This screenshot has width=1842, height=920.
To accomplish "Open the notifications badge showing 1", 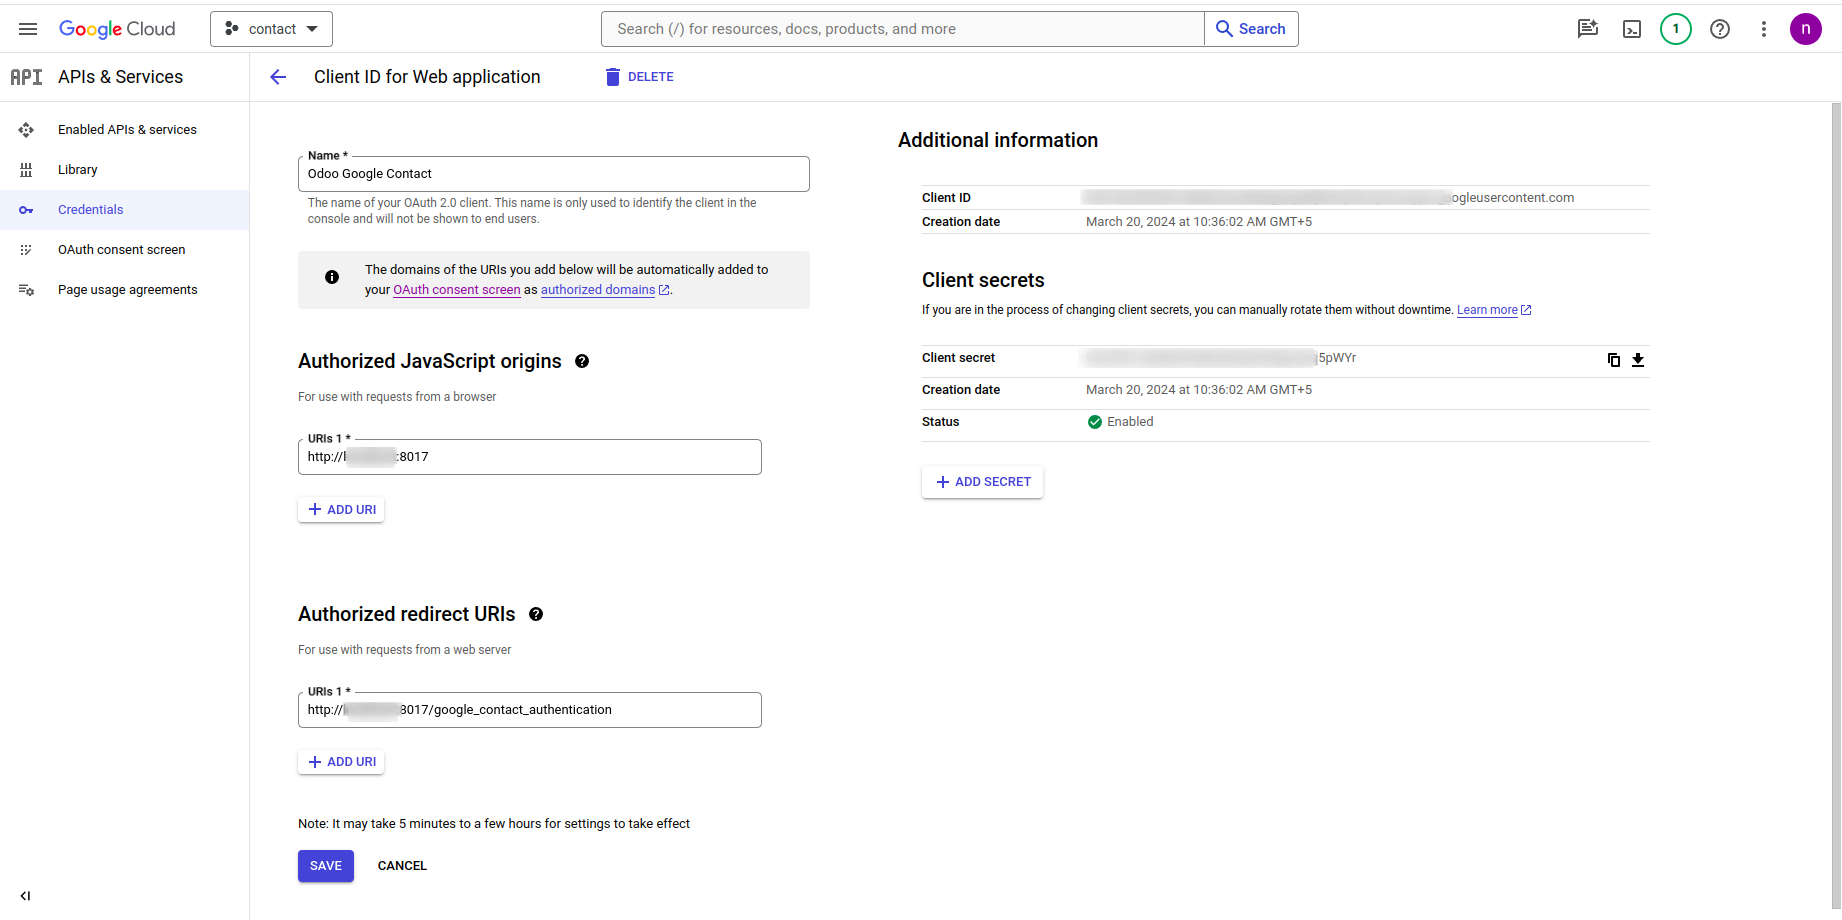I will tap(1676, 29).
